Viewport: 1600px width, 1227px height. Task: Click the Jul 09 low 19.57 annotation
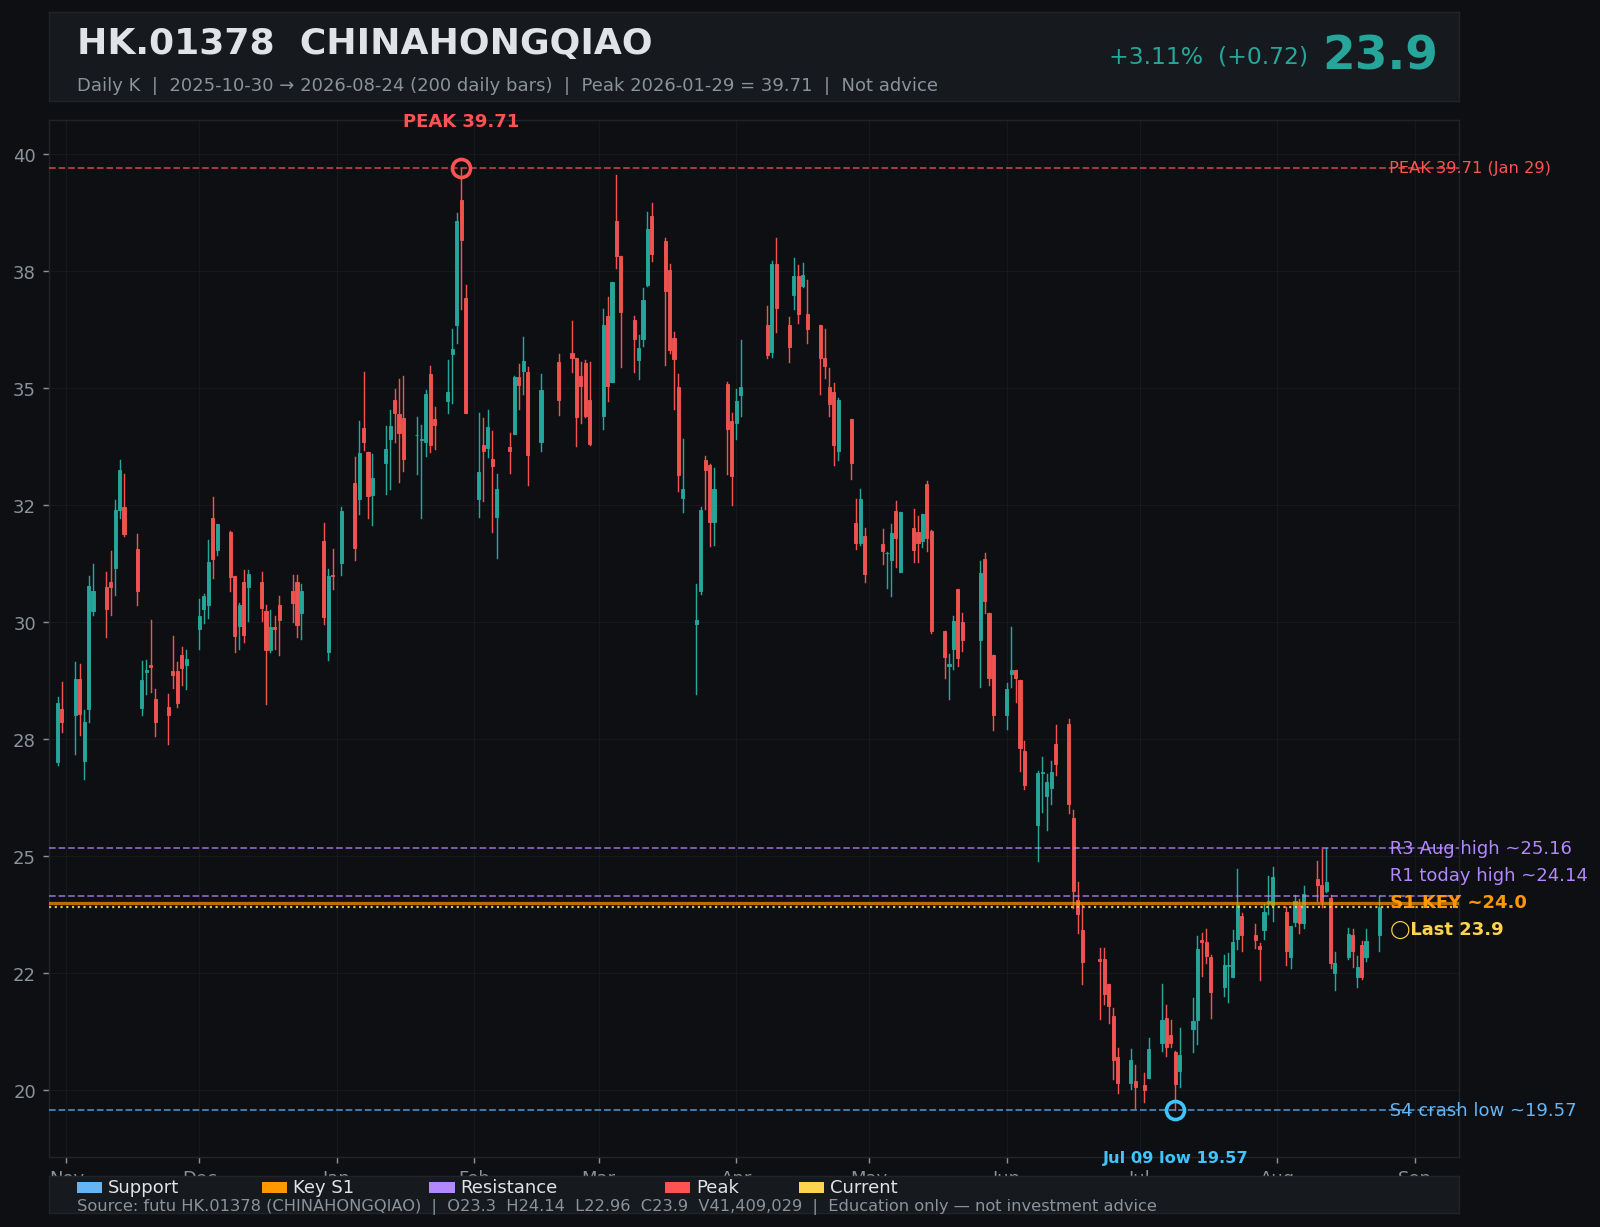1175,1158
